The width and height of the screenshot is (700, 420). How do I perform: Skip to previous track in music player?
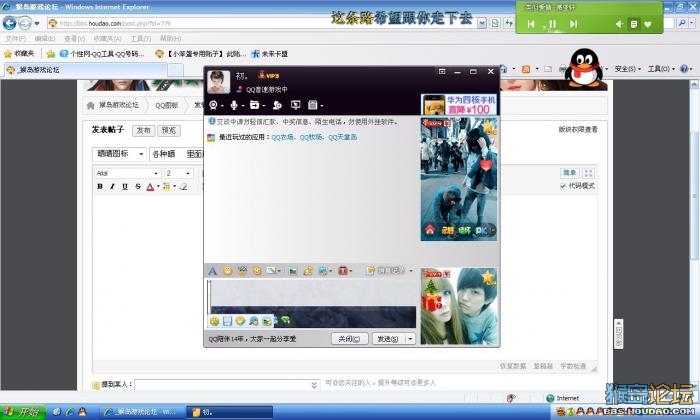[x=531, y=24]
